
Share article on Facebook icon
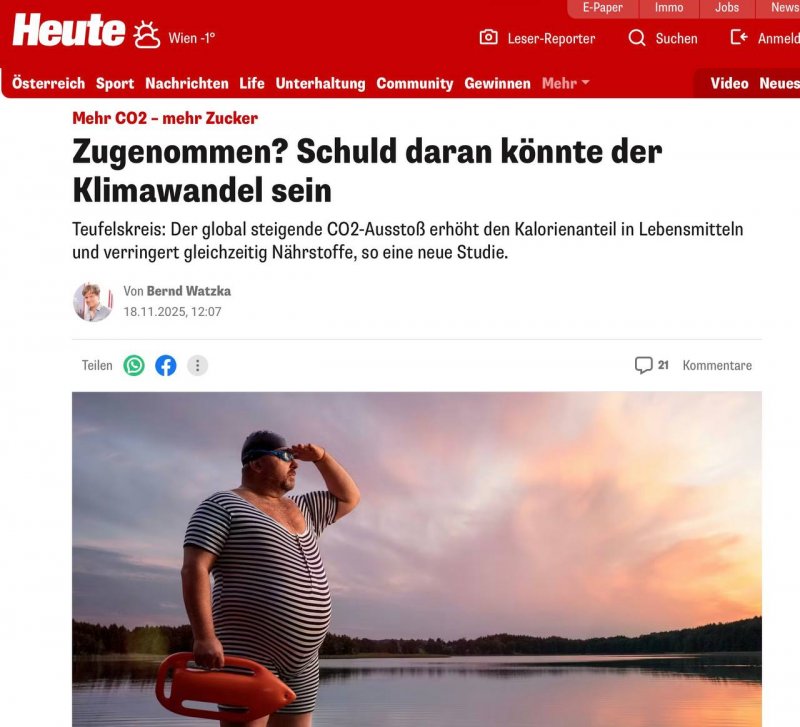(166, 365)
